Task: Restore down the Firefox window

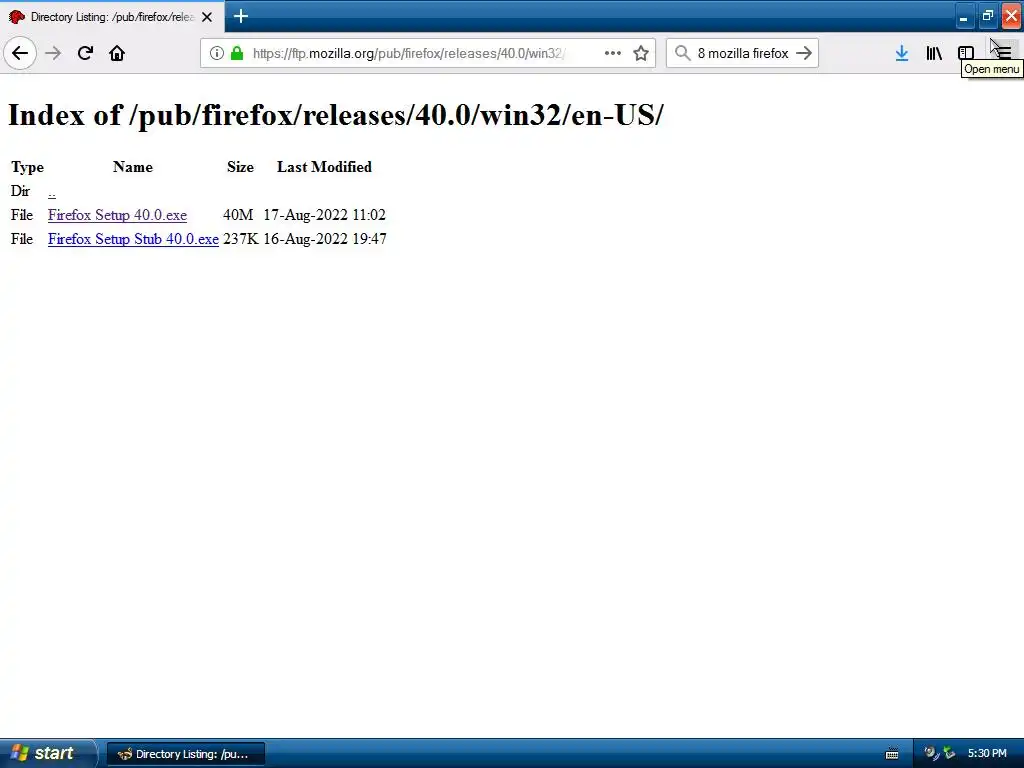Action: coord(987,16)
